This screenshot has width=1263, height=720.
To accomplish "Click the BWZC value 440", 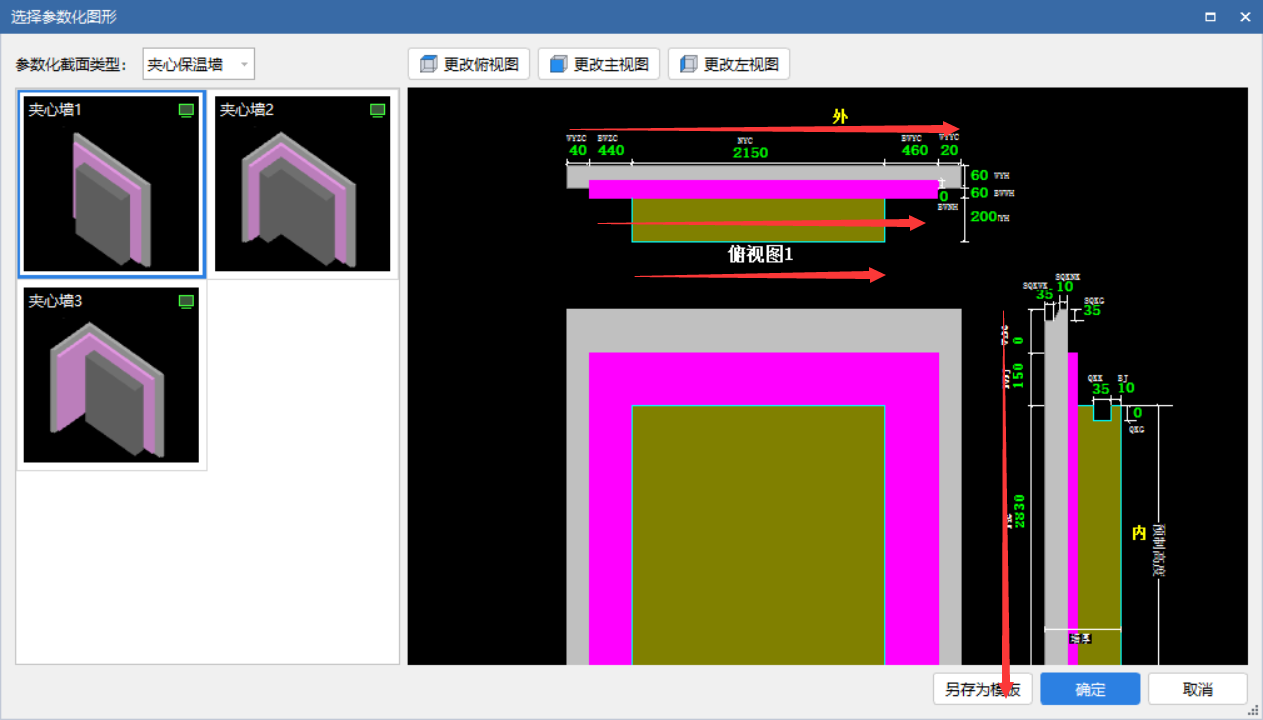I will (611, 151).
